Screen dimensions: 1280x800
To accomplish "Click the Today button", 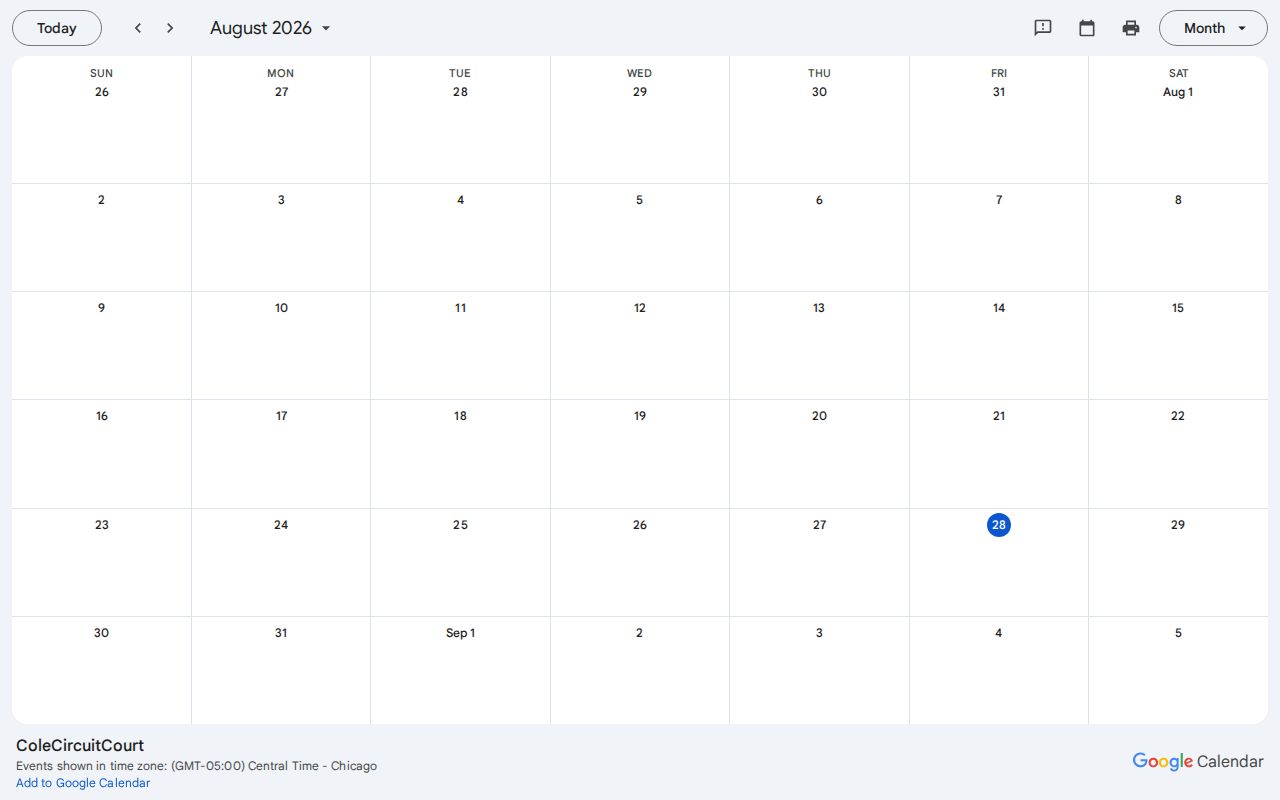I will [x=57, y=28].
